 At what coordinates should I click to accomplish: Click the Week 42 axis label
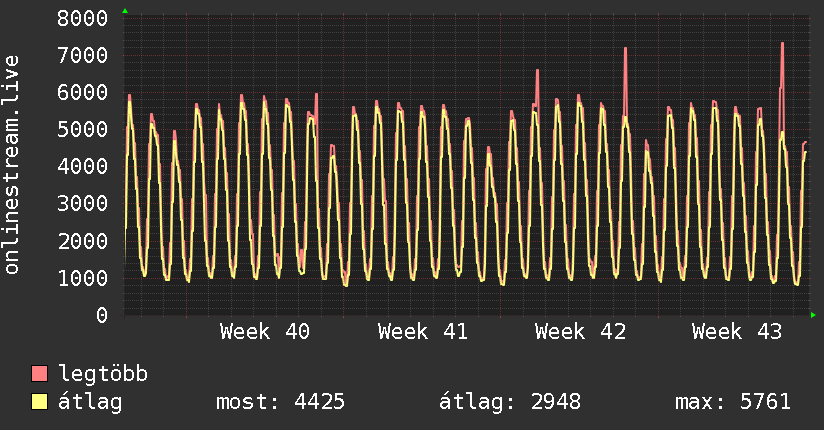[580, 332]
